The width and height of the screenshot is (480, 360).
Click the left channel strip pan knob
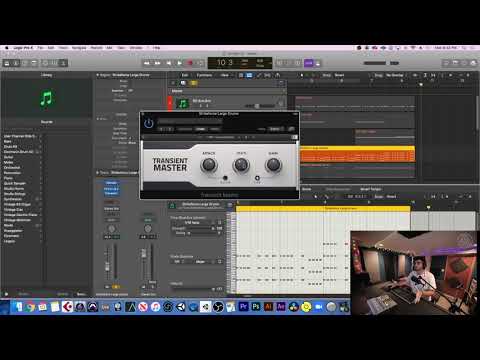point(112,229)
